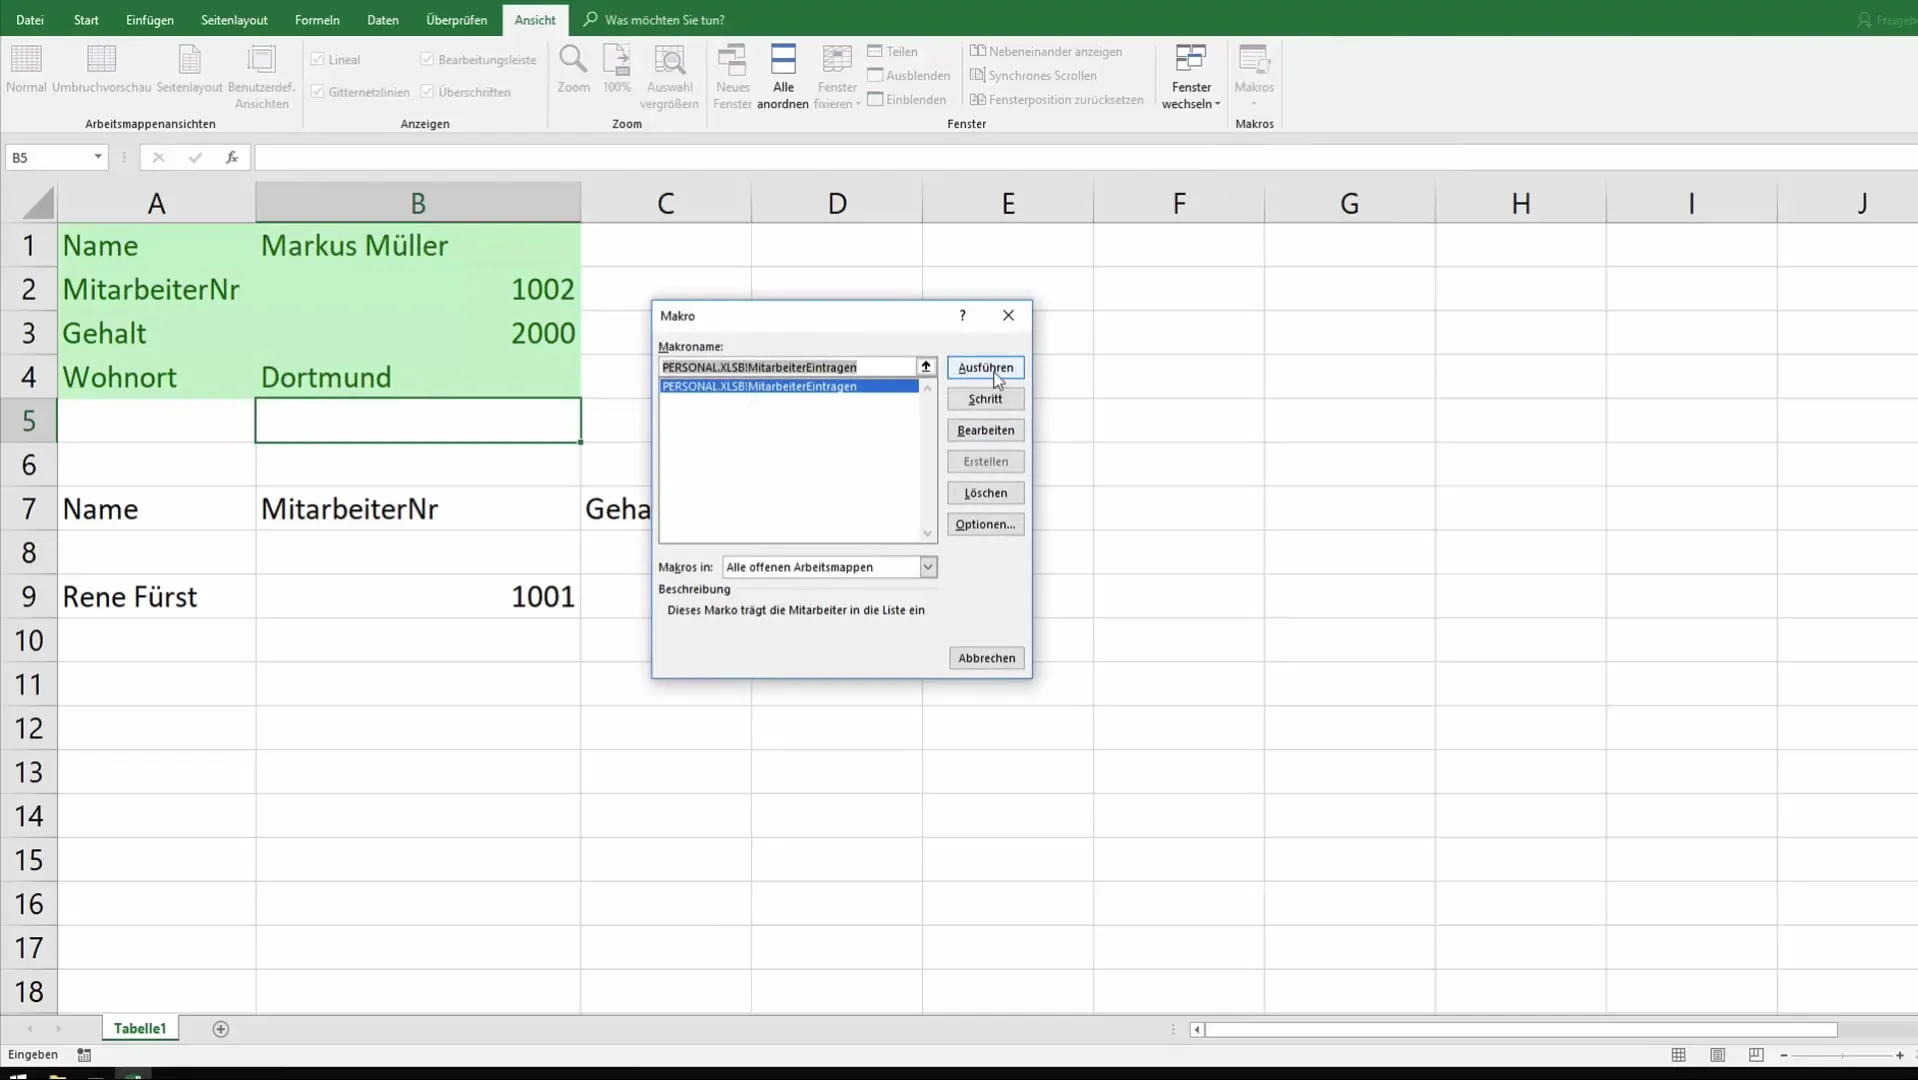Click Auswahl vergrößern zoom to selection
The width and height of the screenshot is (1918, 1080).
(669, 76)
